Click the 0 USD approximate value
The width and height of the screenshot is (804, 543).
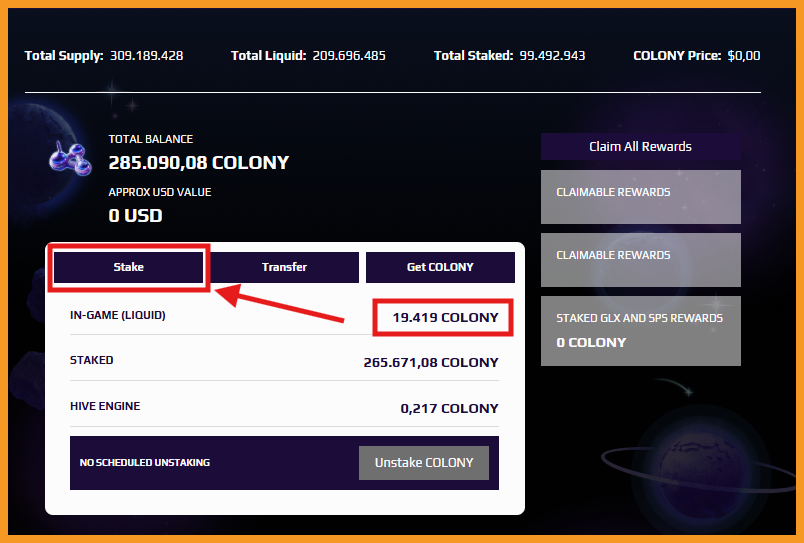pos(135,215)
